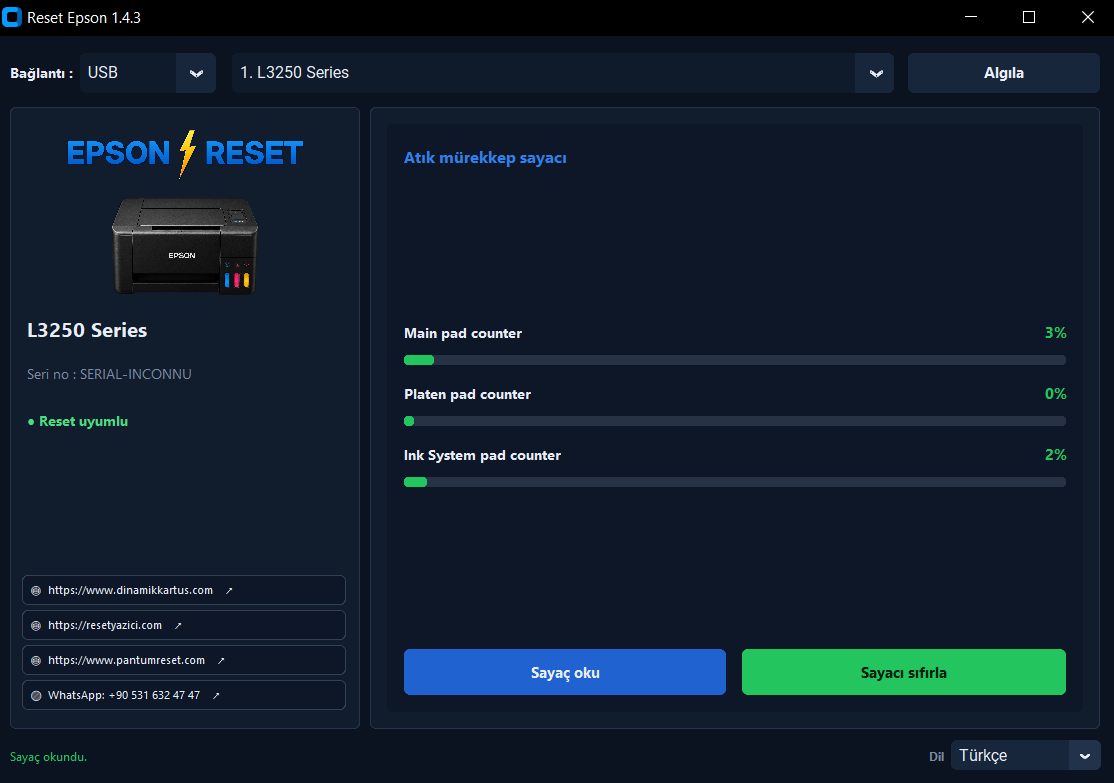Image resolution: width=1114 pixels, height=783 pixels.
Task: Click the Platen pad counter progress bar
Action: [735, 421]
